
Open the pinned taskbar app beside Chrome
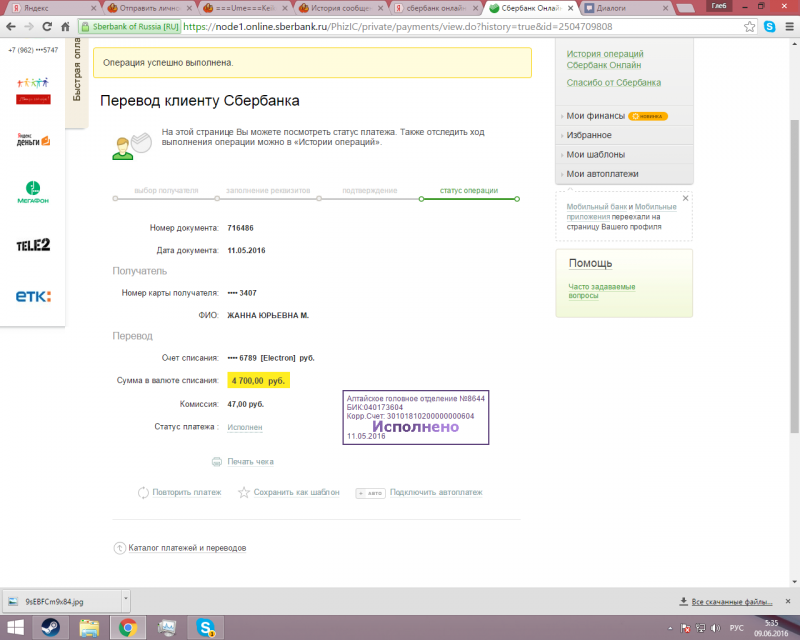point(167,628)
